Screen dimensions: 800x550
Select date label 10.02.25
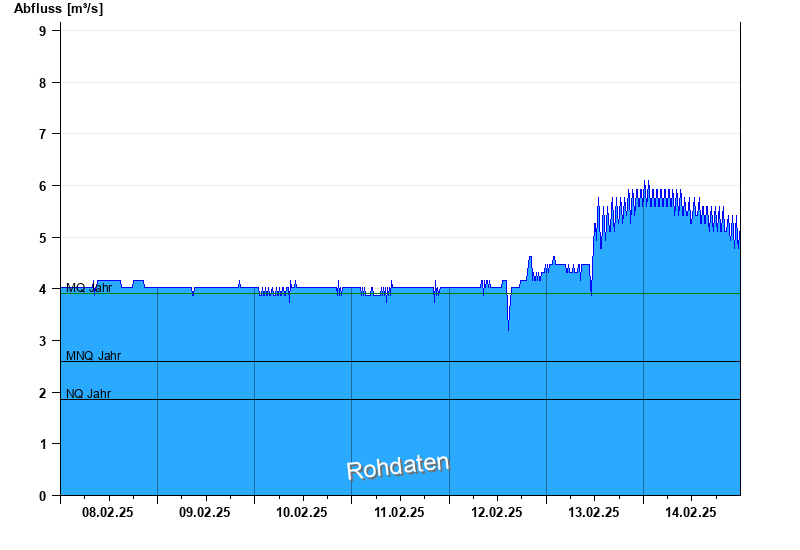pyautogui.click(x=302, y=512)
